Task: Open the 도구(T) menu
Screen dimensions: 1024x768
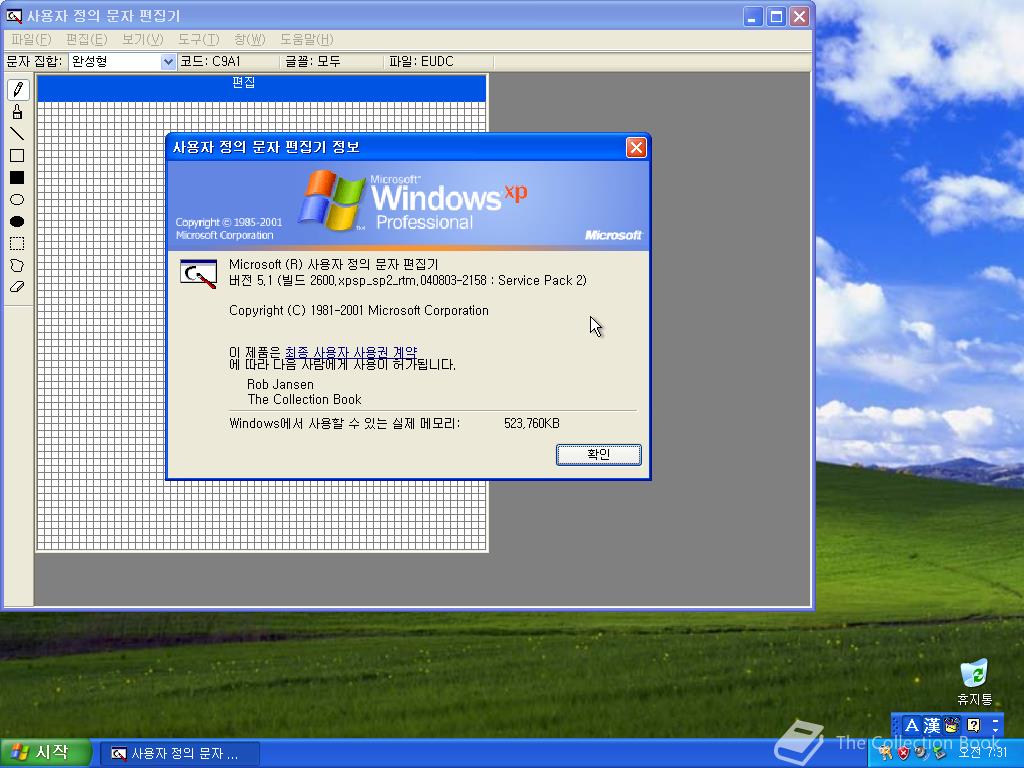Action: point(199,39)
